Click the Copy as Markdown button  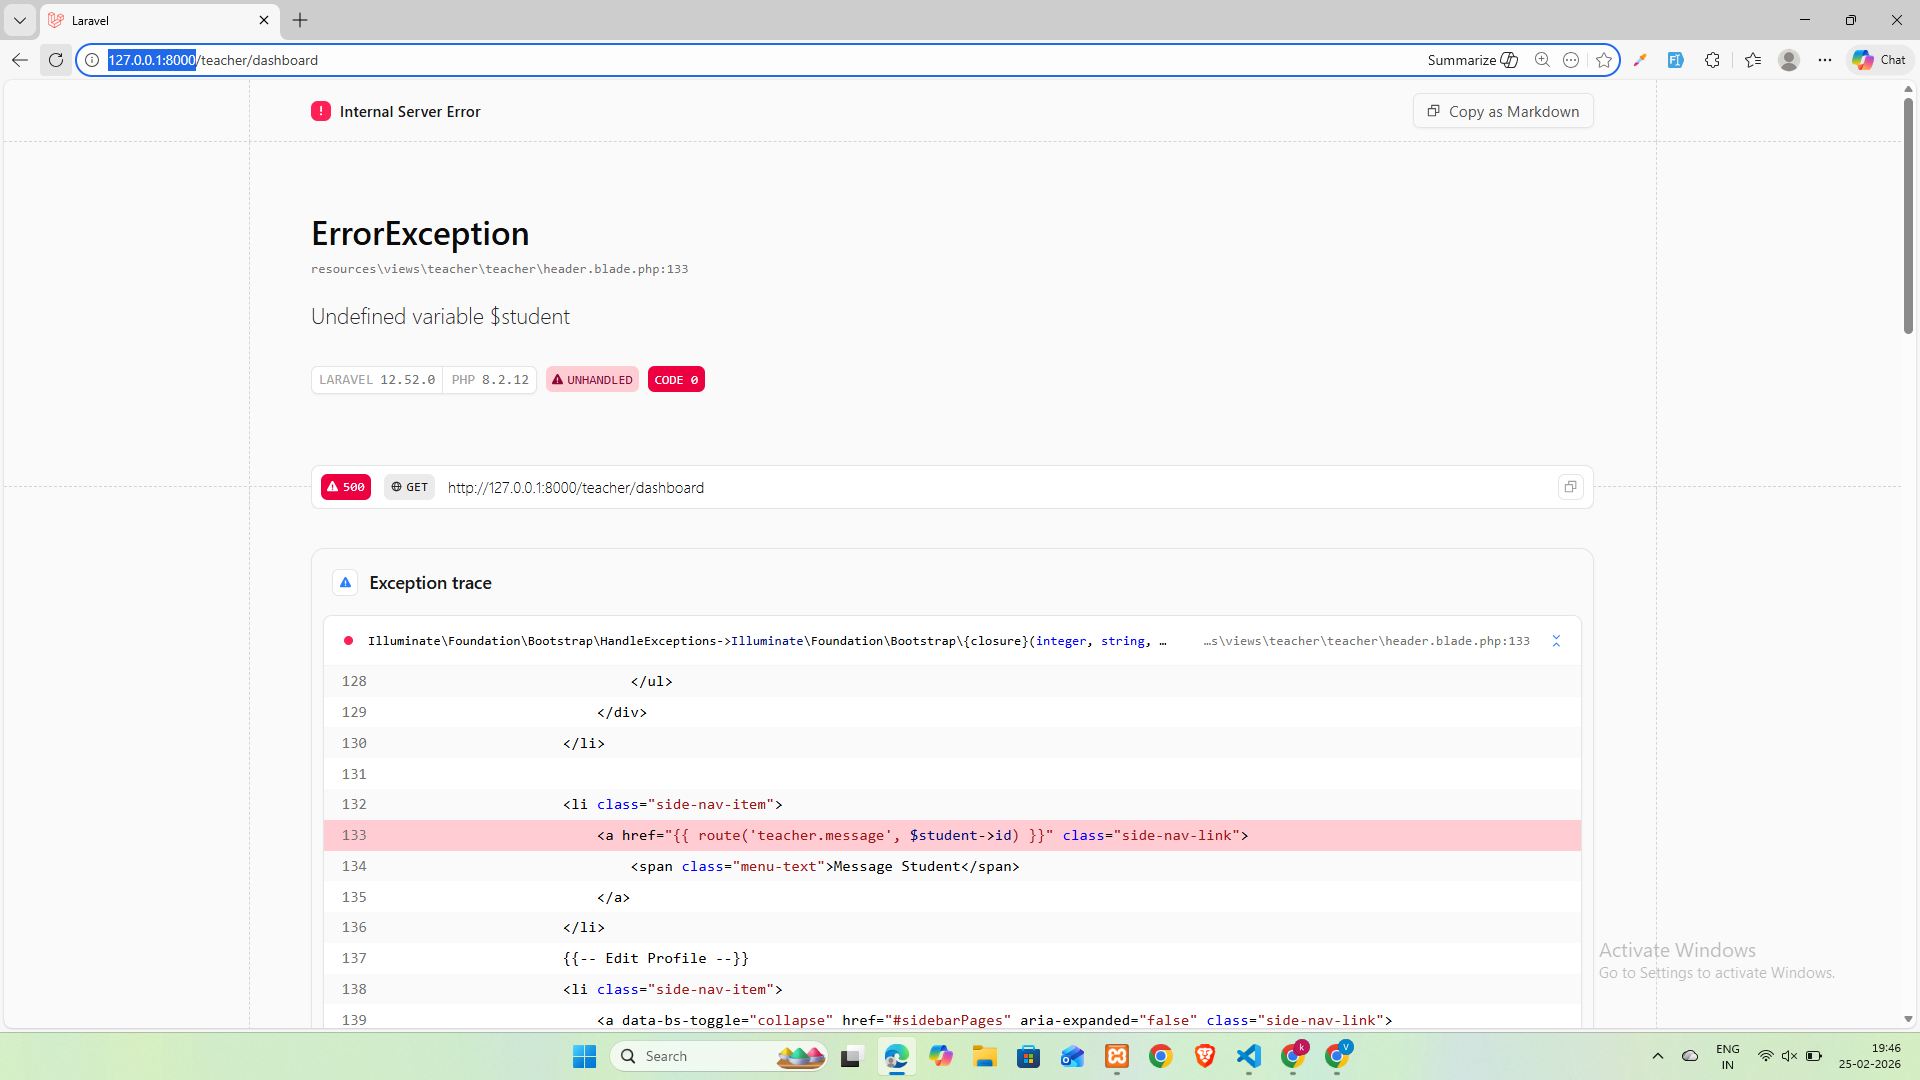[x=1503, y=111]
